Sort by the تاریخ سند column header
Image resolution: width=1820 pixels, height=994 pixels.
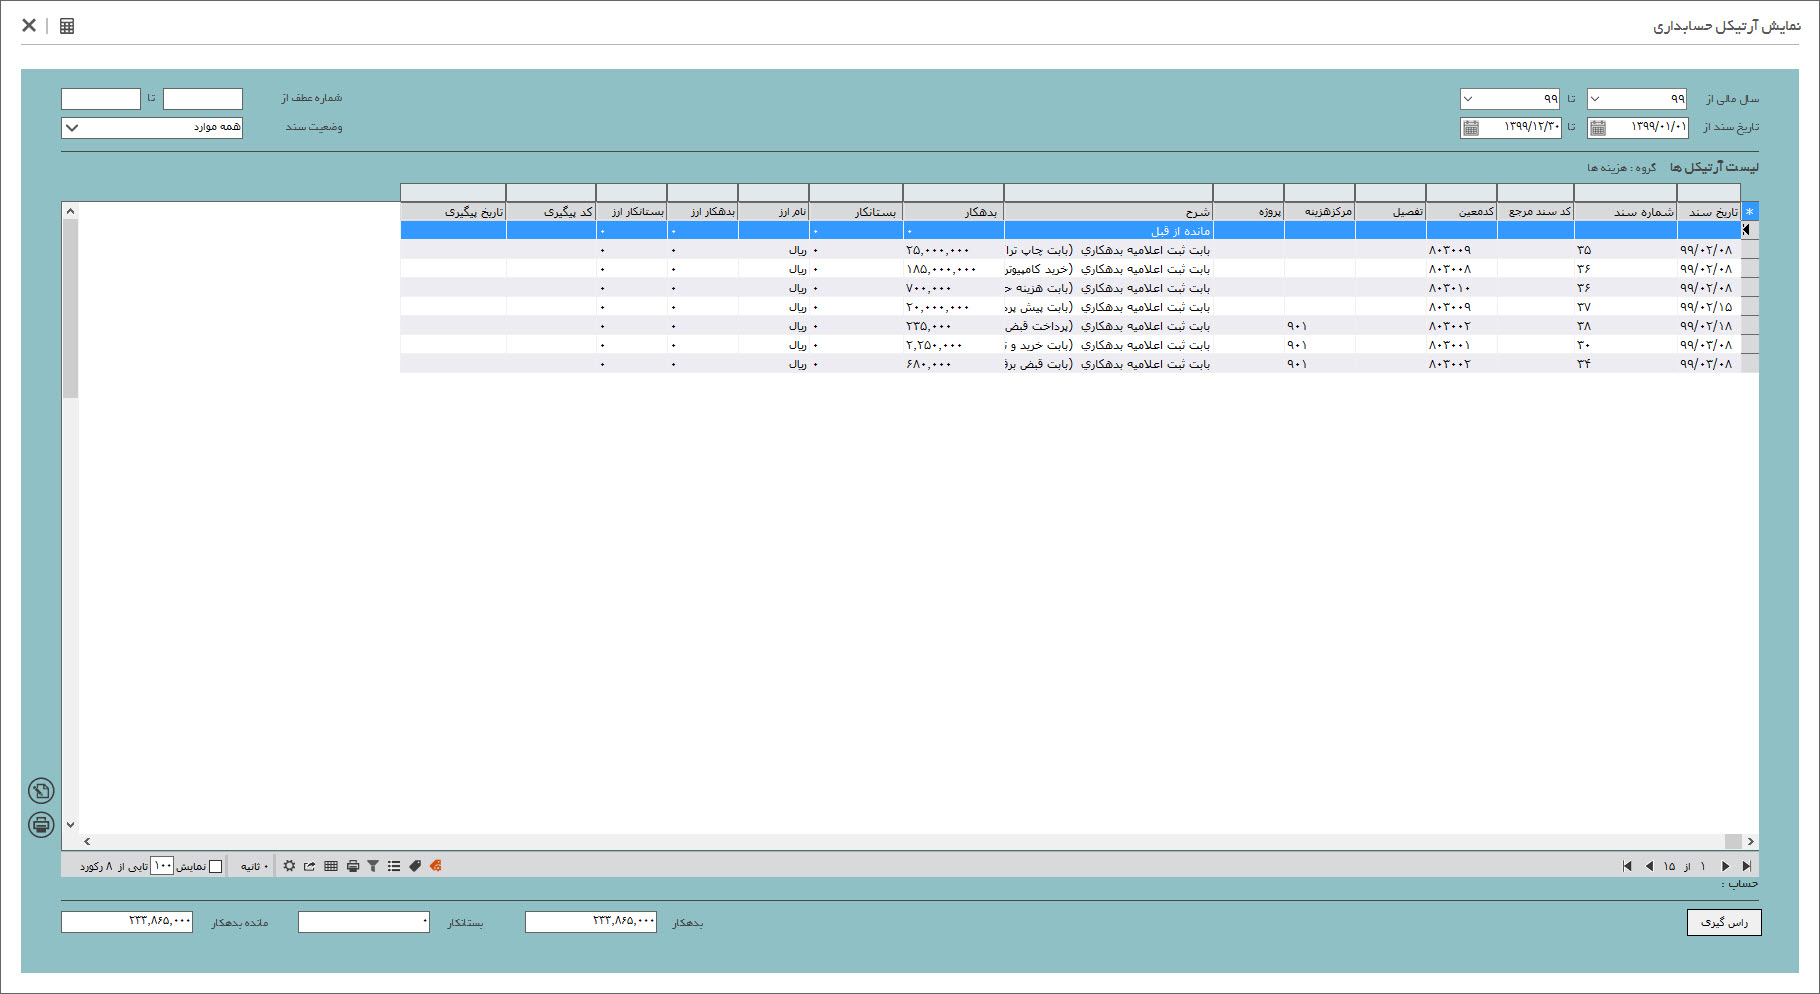pyautogui.click(x=1709, y=212)
